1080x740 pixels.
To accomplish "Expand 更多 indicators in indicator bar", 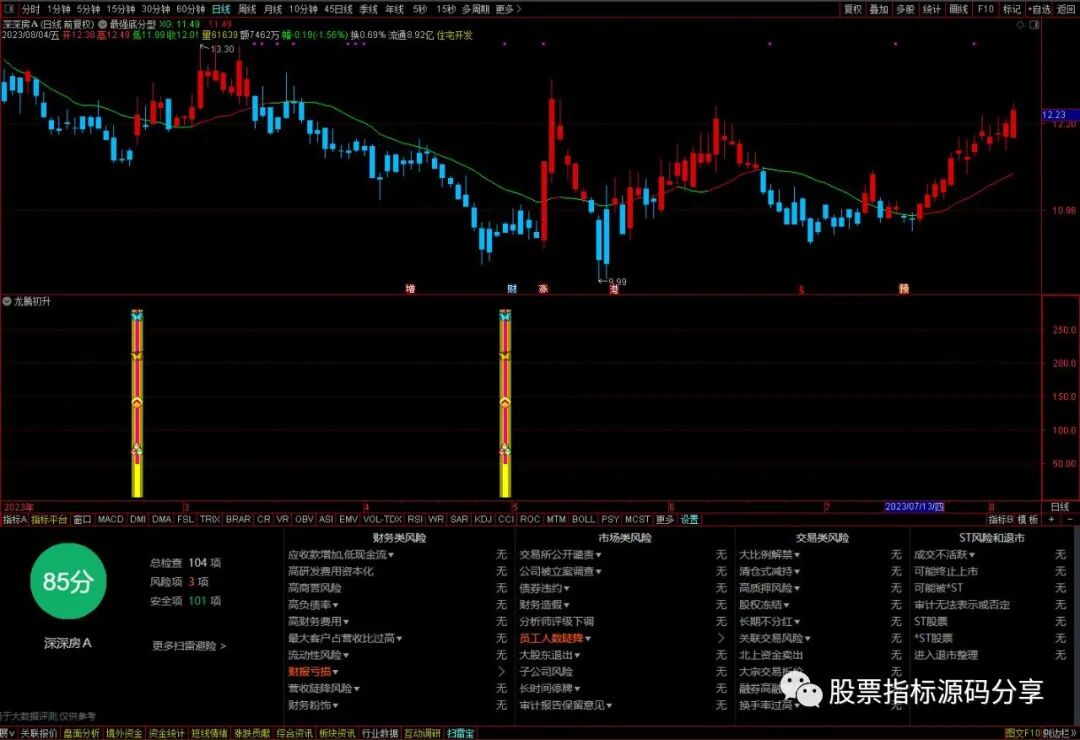I will pyautogui.click(x=665, y=520).
